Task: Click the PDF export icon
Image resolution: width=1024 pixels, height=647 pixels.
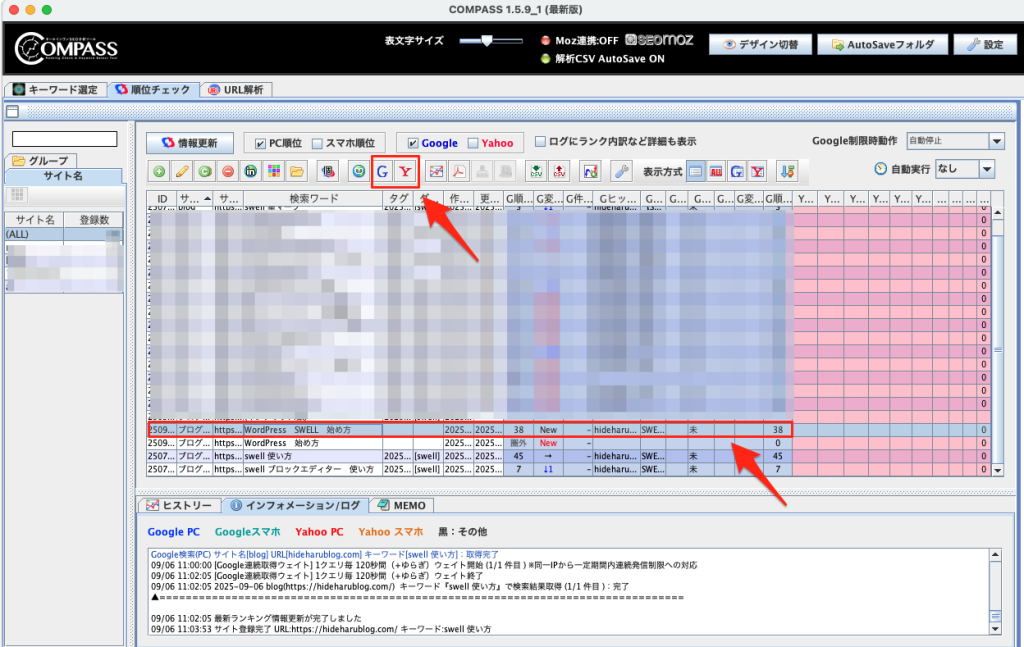Action: pyautogui.click(x=458, y=171)
